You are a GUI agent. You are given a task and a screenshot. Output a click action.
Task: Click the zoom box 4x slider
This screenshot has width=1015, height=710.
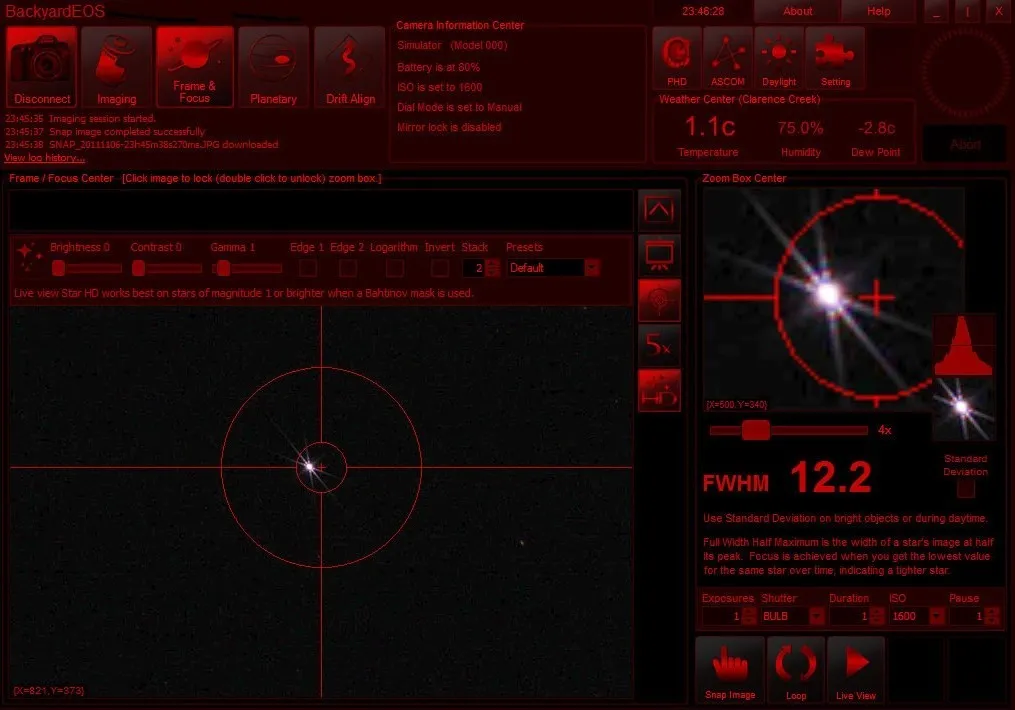756,430
